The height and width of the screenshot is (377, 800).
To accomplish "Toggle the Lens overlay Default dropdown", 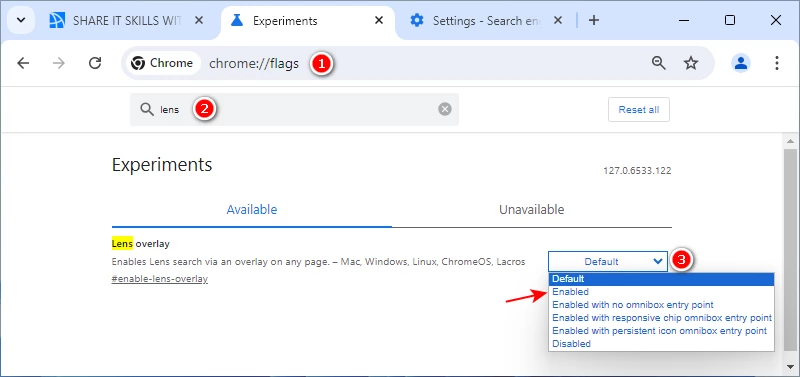I will tap(608, 262).
